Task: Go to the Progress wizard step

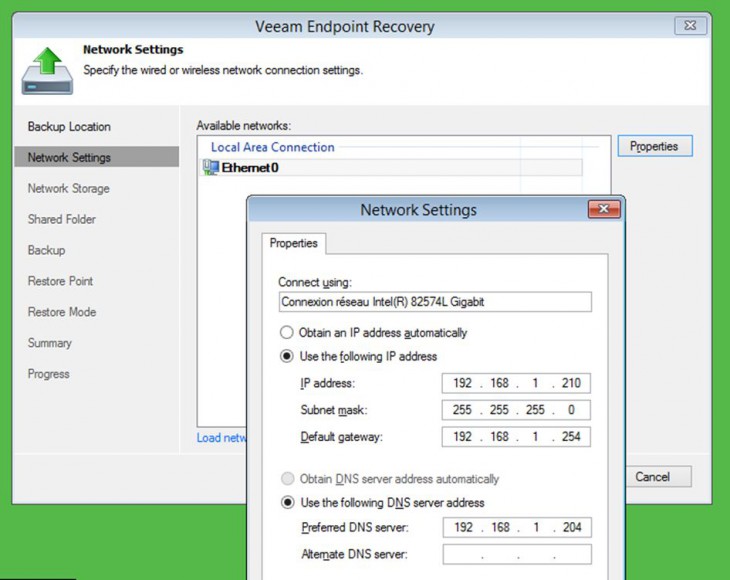Action: 48,374
